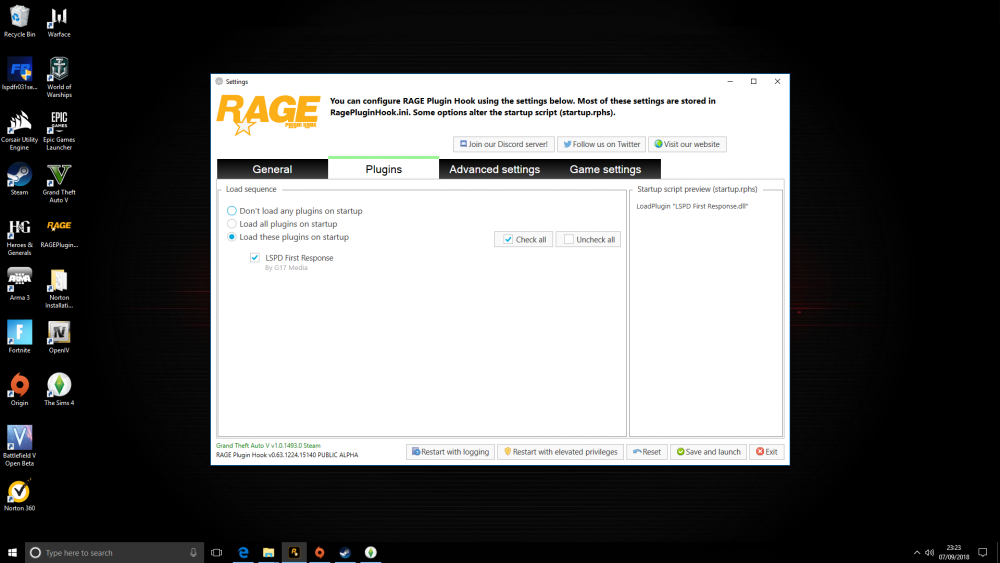This screenshot has height=563, width=1000.
Task: Open Task View on the taskbar
Action: pyautogui.click(x=217, y=552)
